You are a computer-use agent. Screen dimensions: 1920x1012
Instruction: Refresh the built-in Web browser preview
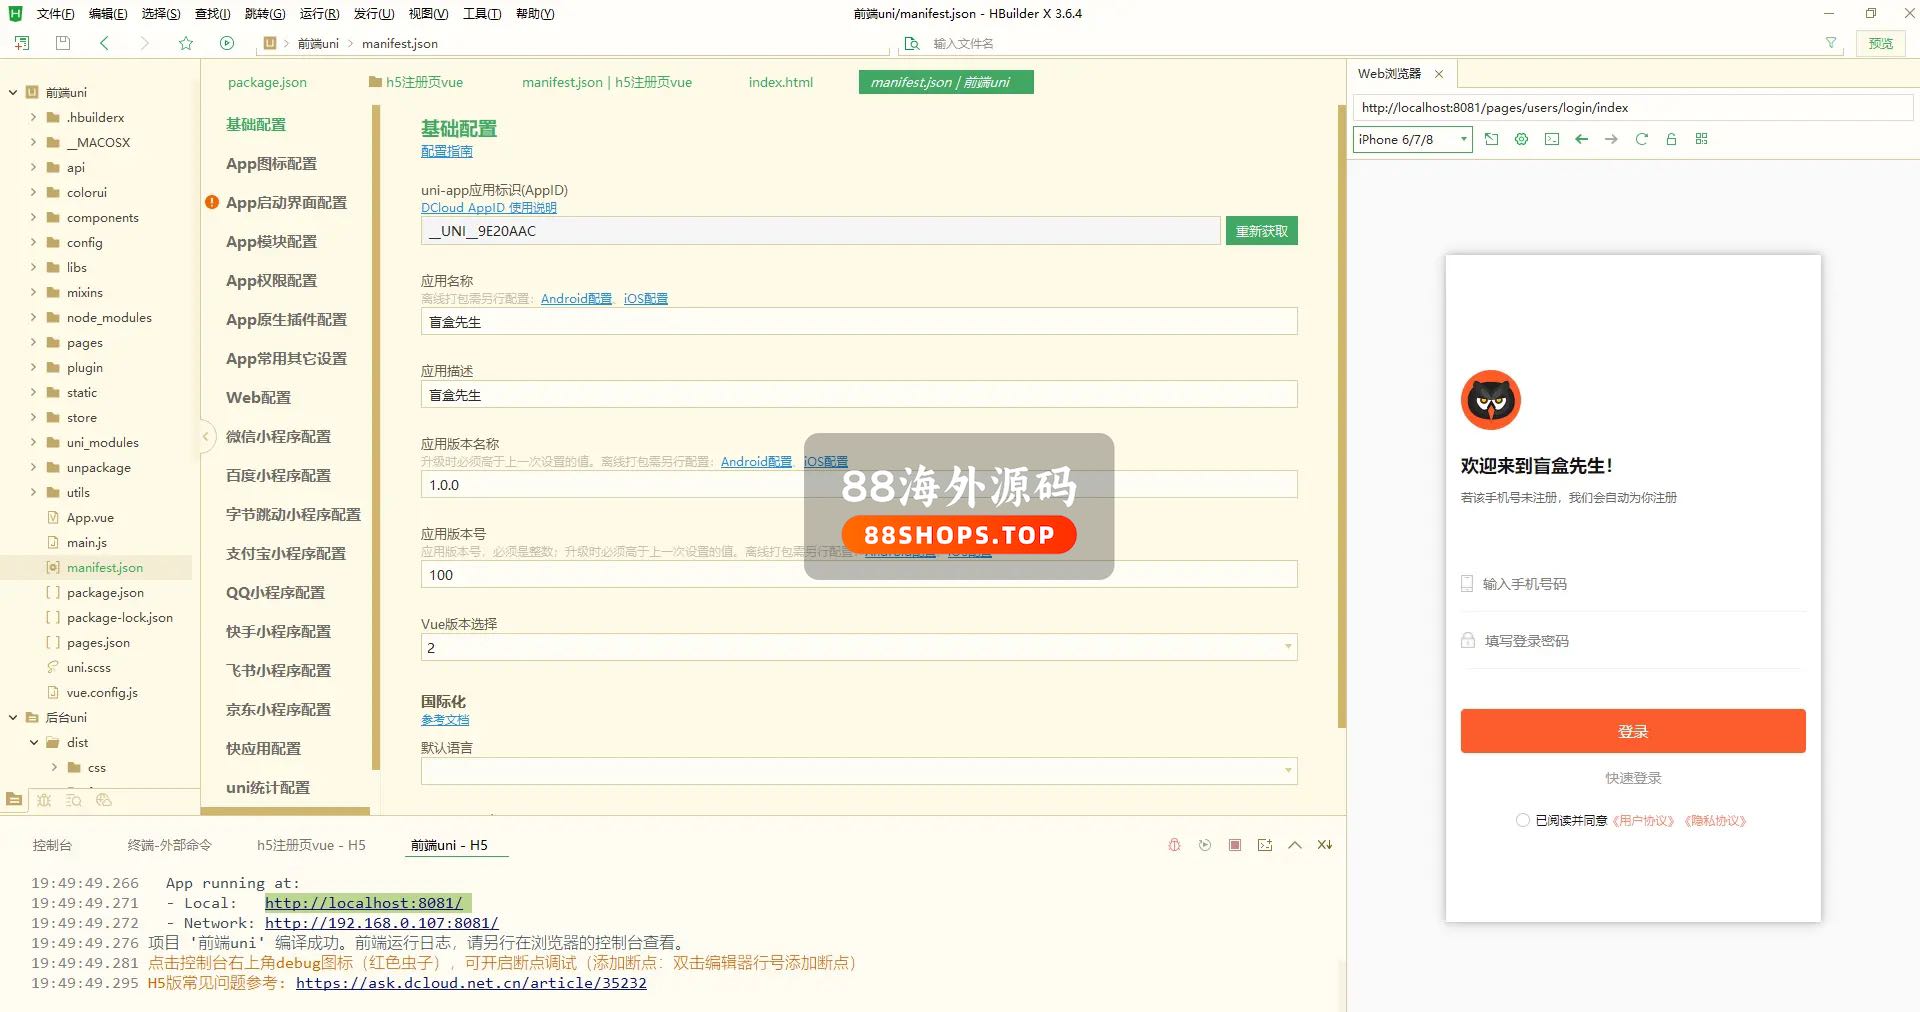[1641, 139]
